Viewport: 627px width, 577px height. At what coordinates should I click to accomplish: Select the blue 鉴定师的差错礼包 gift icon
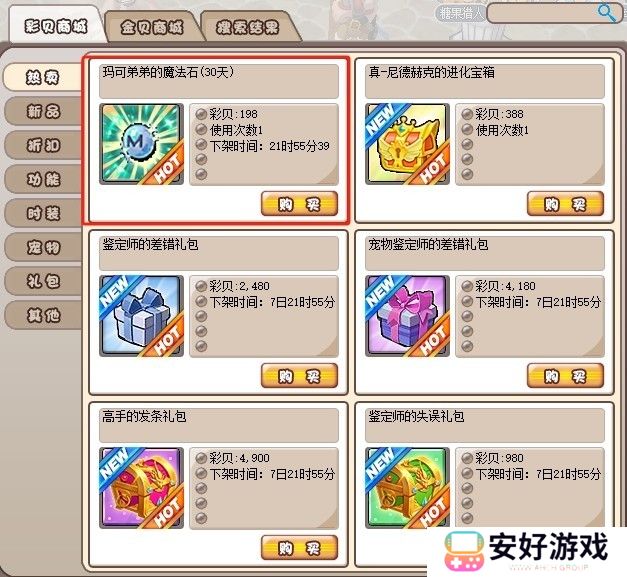(x=142, y=316)
